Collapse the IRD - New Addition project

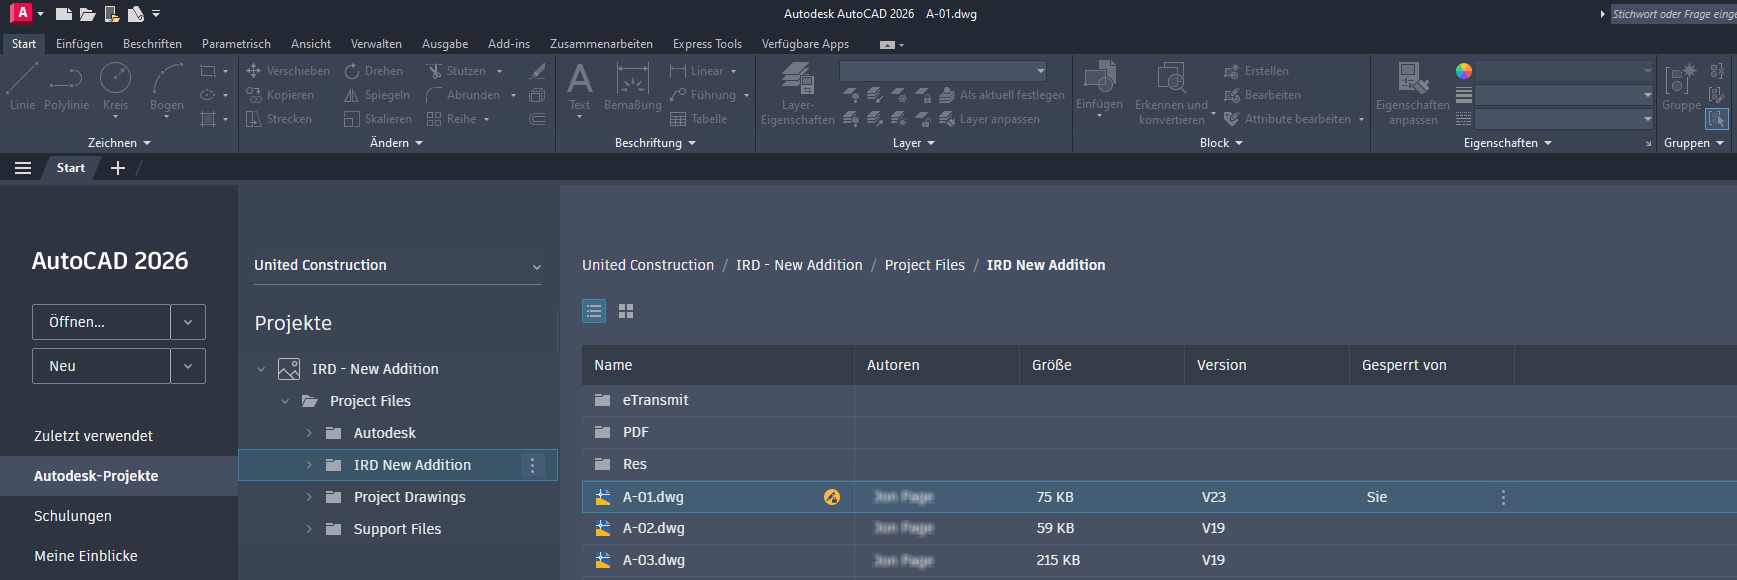click(x=261, y=369)
